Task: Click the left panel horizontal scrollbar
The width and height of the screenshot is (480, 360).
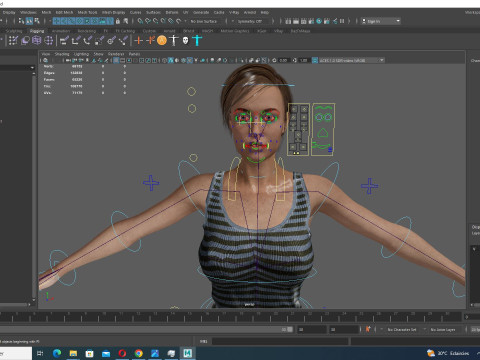Action: pos(14,304)
